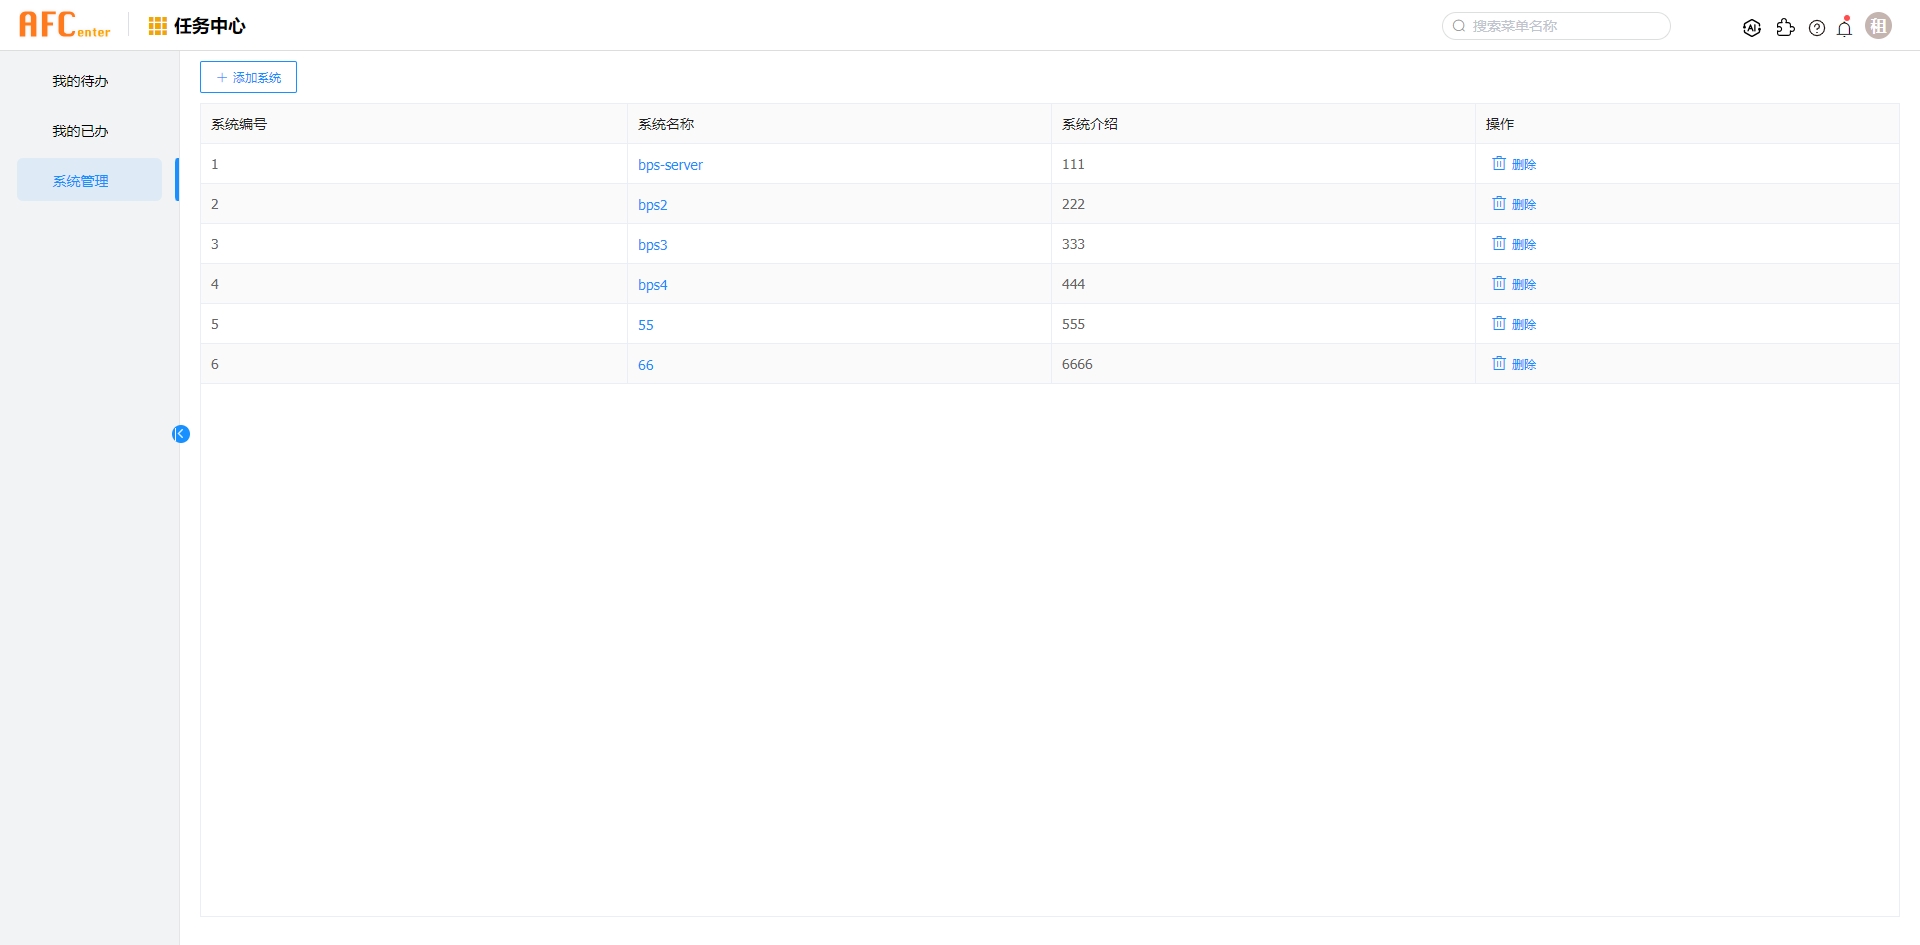Open the system named 55
1920x945 pixels.
646,325
